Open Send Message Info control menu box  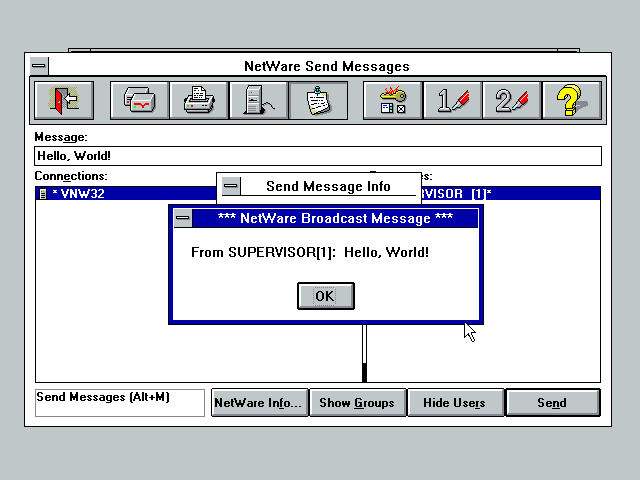click(231, 187)
